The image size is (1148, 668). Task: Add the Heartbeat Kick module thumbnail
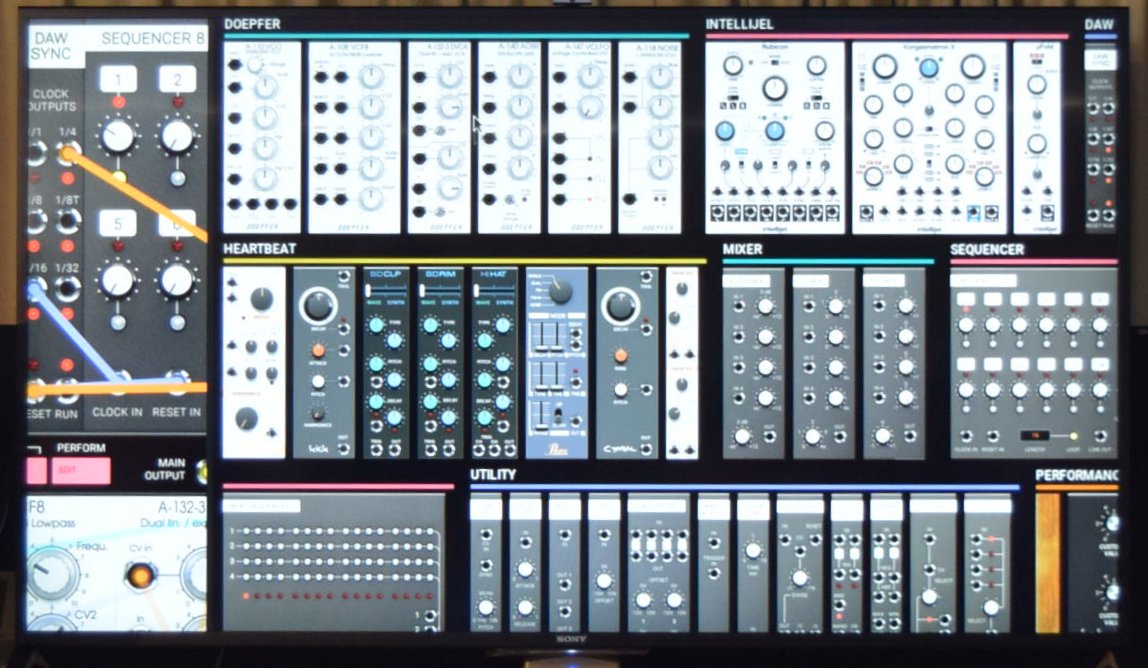click(x=324, y=363)
